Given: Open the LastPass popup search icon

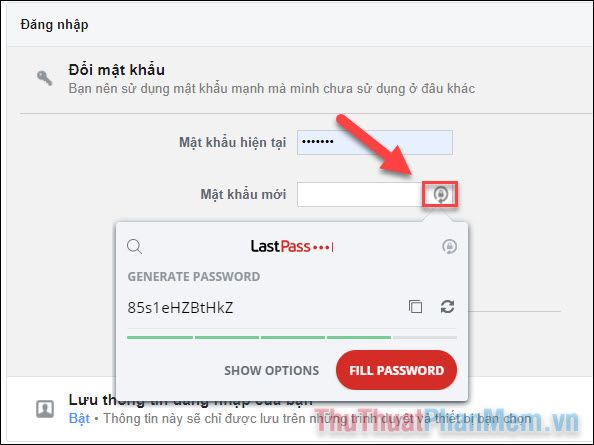Looking at the screenshot, I should tap(134, 247).
